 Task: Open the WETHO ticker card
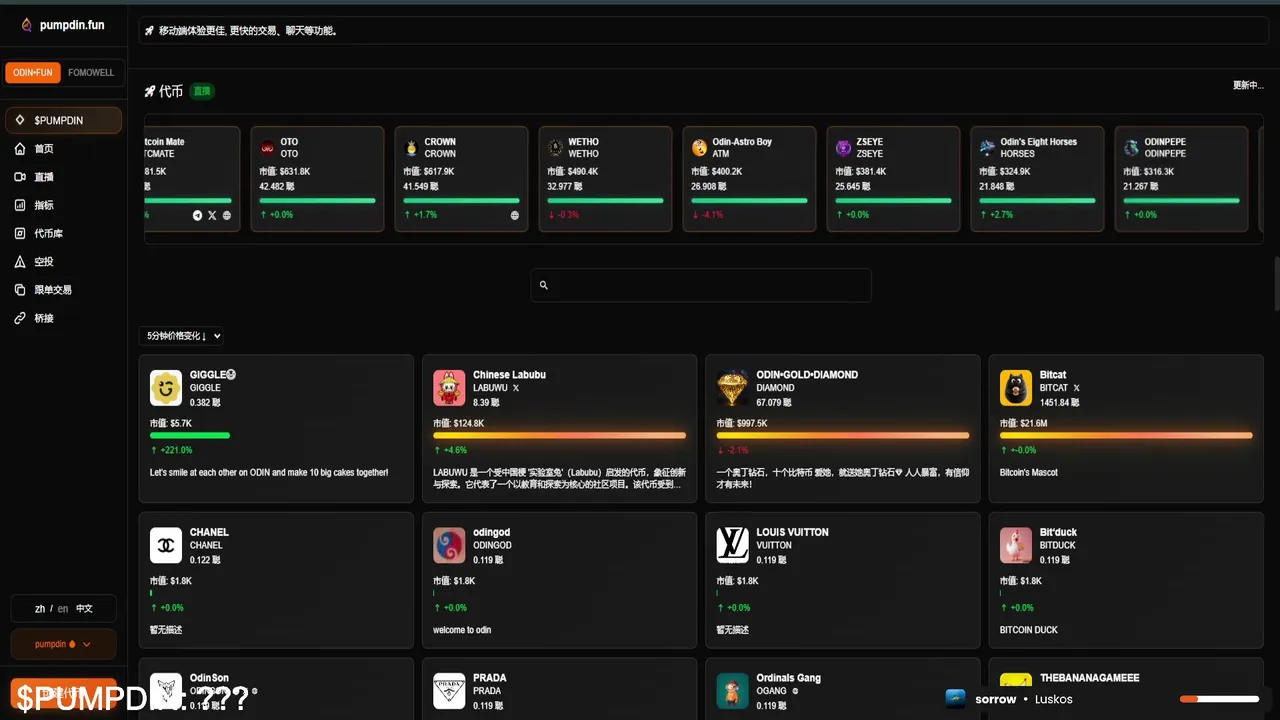click(x=605, y=179)
